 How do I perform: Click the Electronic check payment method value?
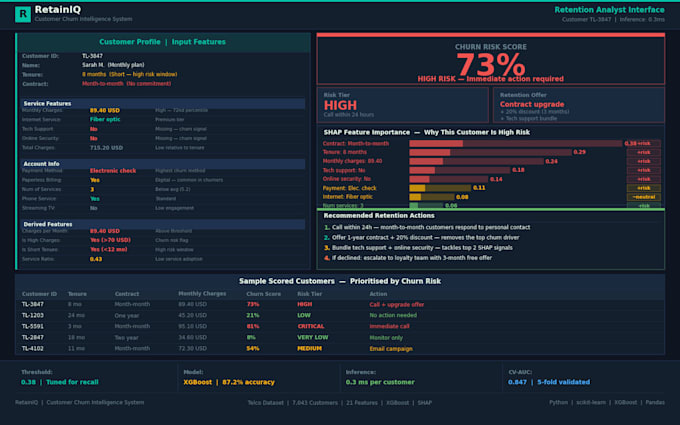pos(113,171)
